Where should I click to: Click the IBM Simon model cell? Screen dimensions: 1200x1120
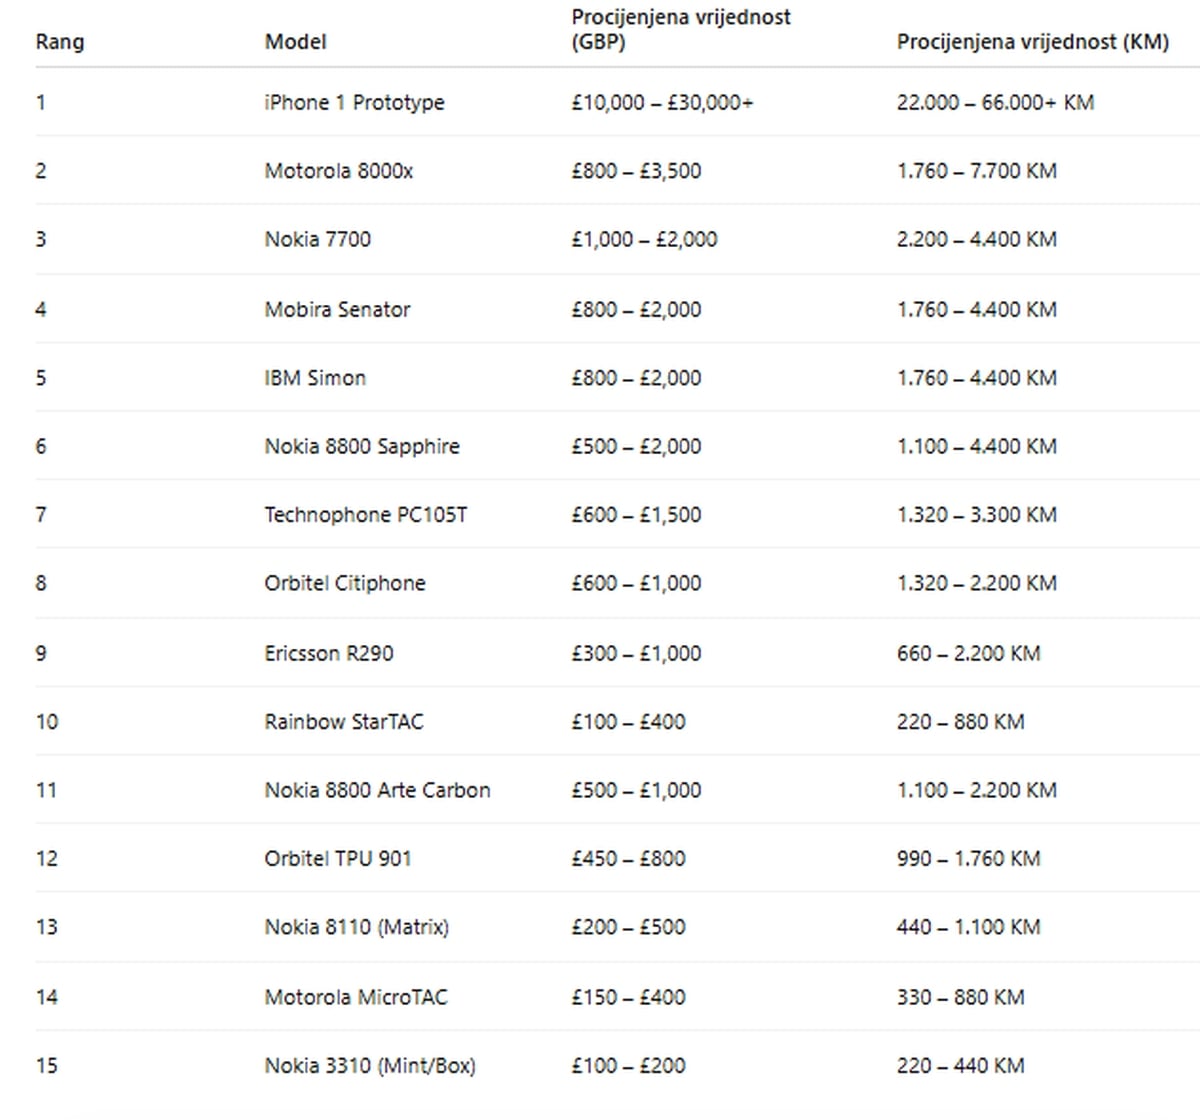315,378
